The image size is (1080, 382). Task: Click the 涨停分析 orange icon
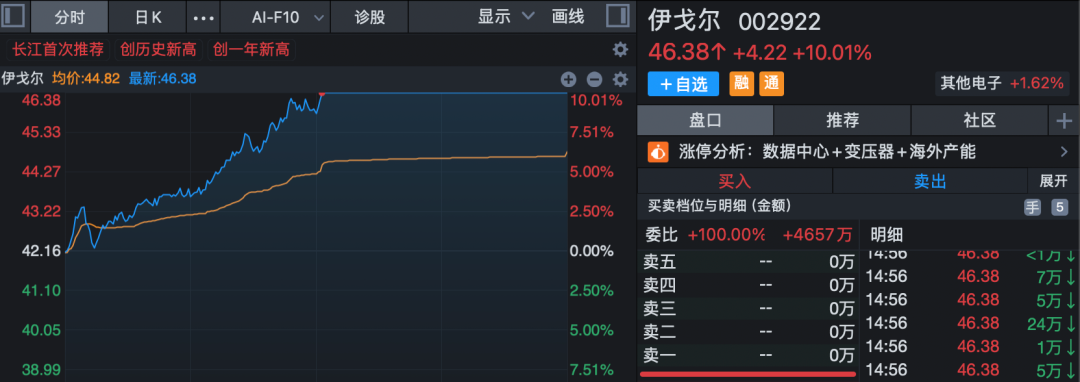tap(658, 151)
